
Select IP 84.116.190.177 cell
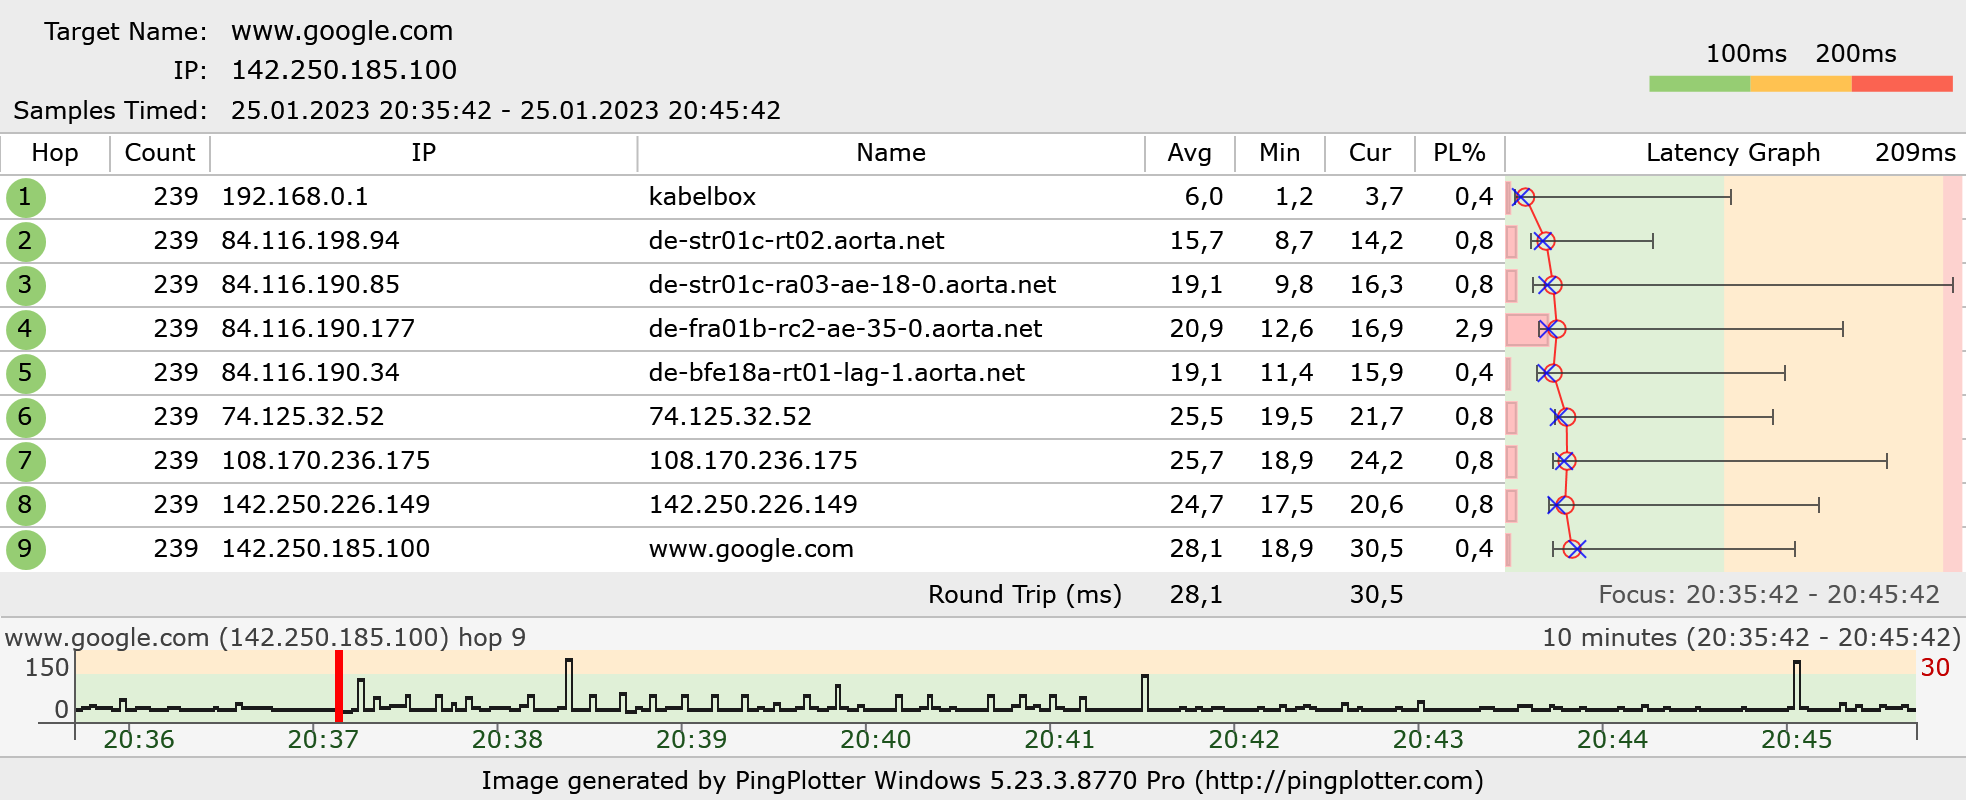318,329
